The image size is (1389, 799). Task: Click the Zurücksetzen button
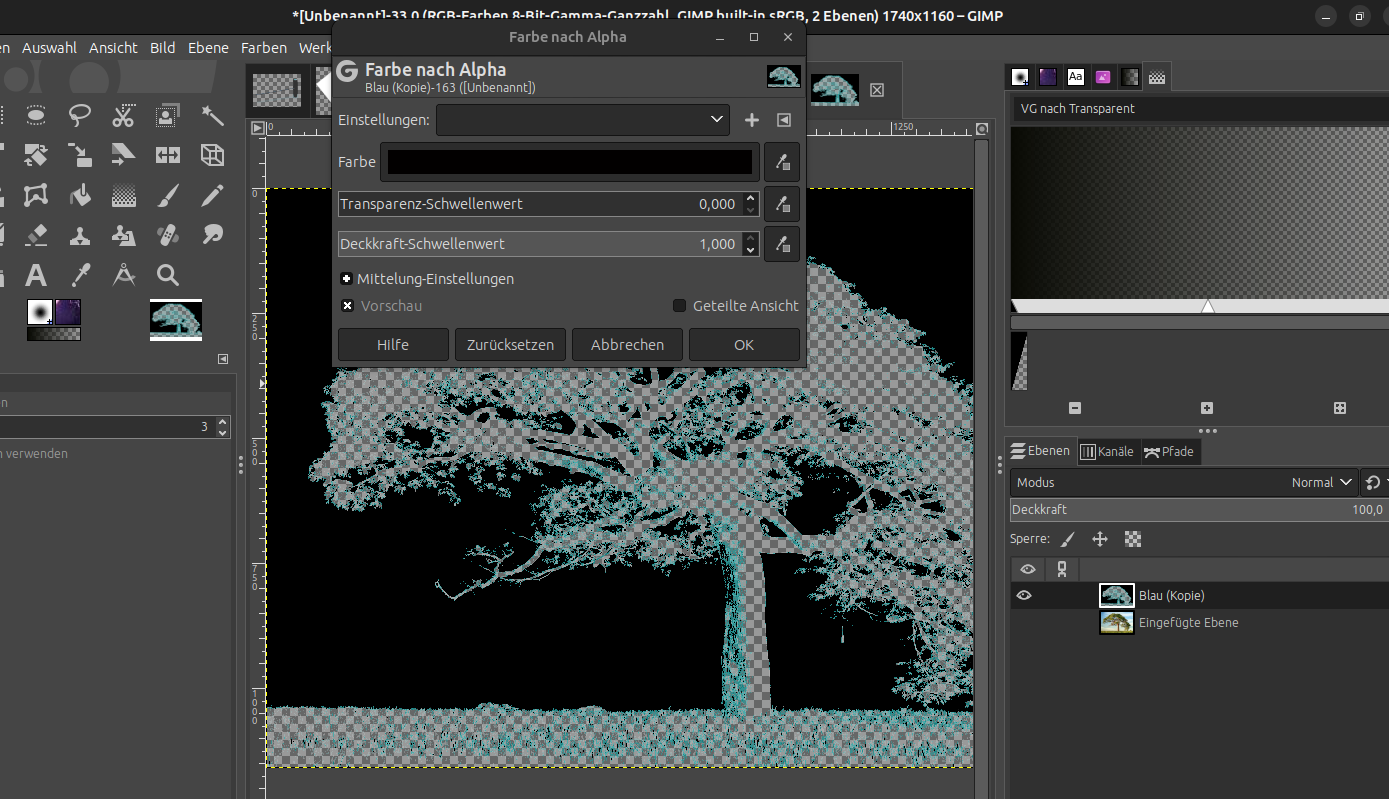[510, 345]
